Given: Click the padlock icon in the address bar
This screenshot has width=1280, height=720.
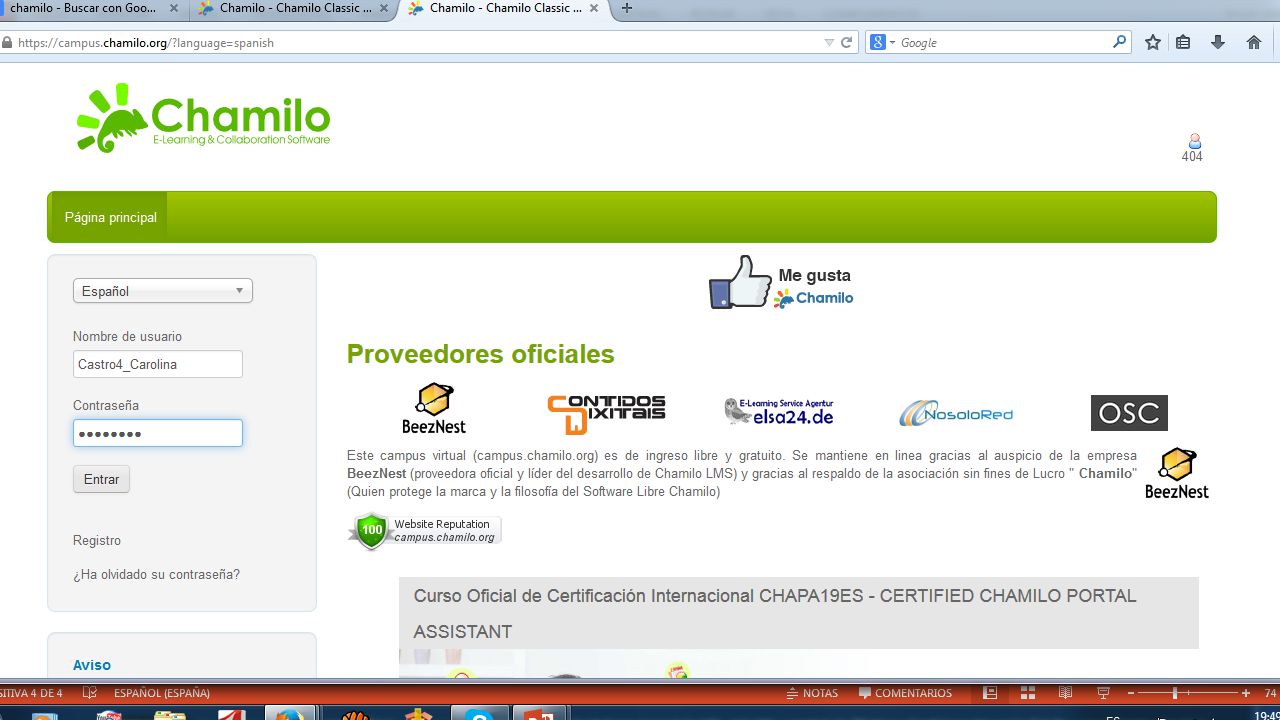Looking at the screenshot, I should [x=8, y=43].
